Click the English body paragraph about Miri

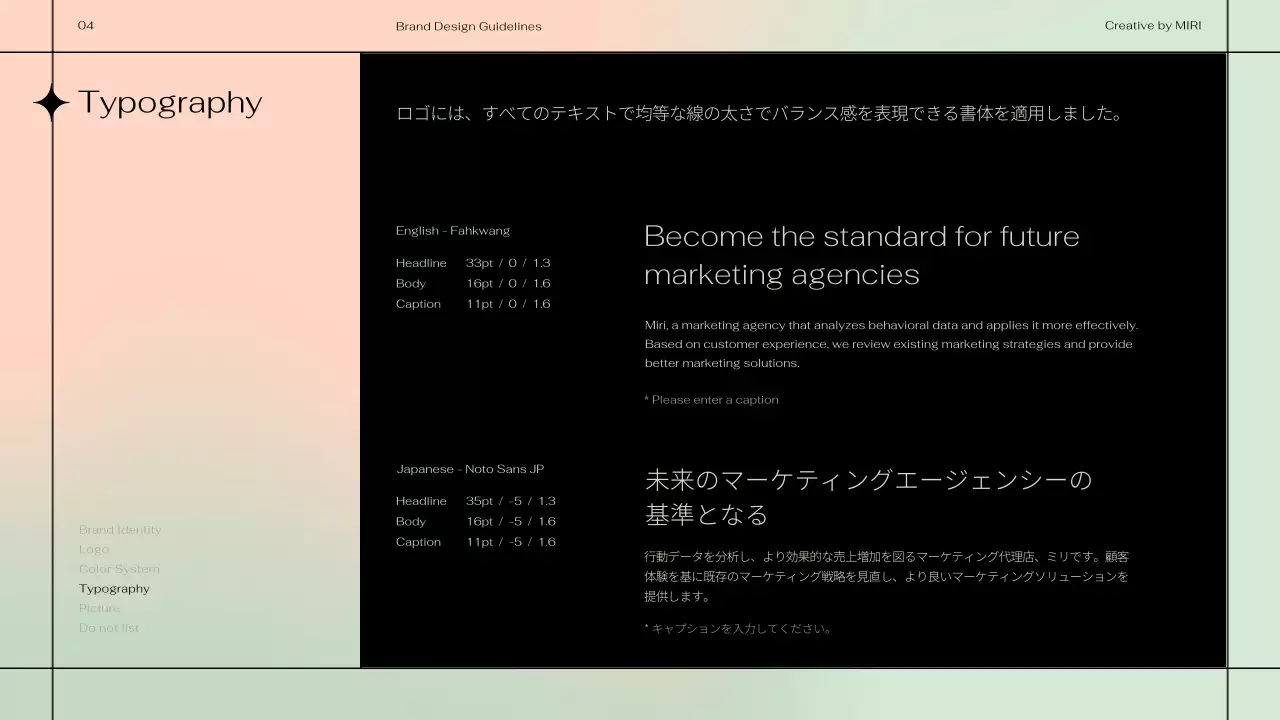tap(891, 344)
